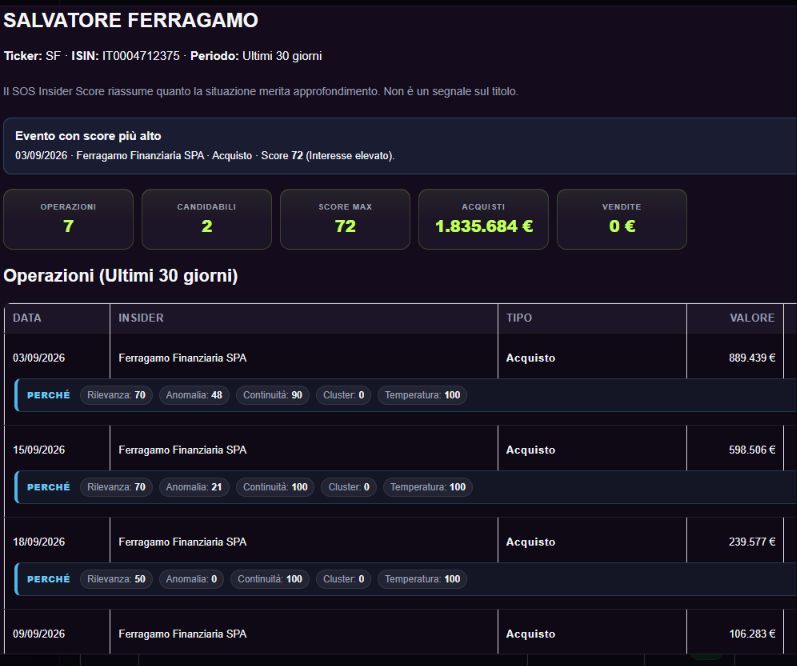This screenshot has height=666, width=797.
Task: Select the 18/09/2026 date cell
Action: [x=39, y=542]
